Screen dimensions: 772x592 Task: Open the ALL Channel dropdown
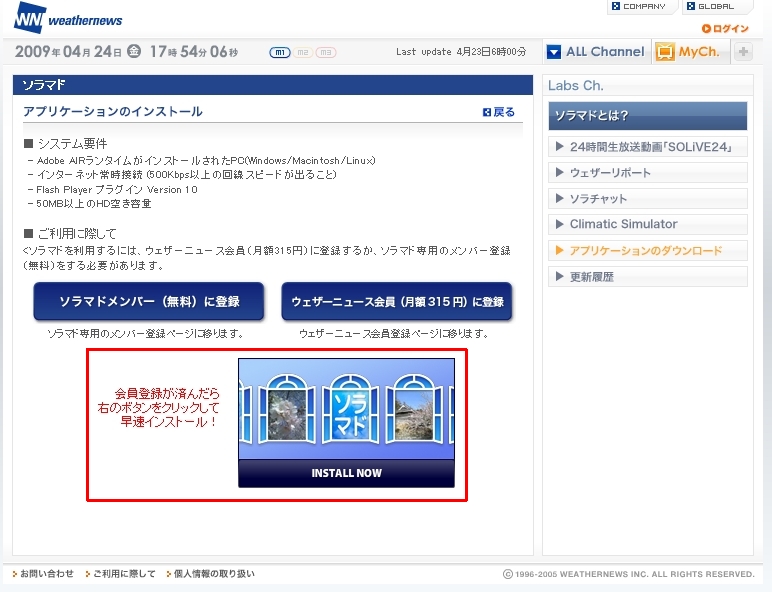[x=596, y=52]
